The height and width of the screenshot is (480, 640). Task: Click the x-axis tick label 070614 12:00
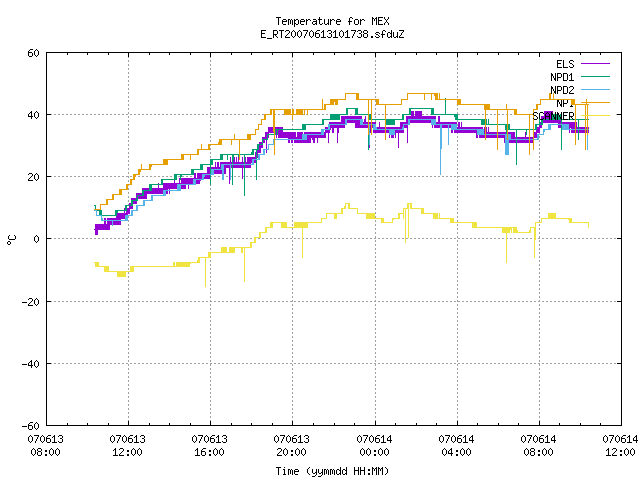[620, 446]
